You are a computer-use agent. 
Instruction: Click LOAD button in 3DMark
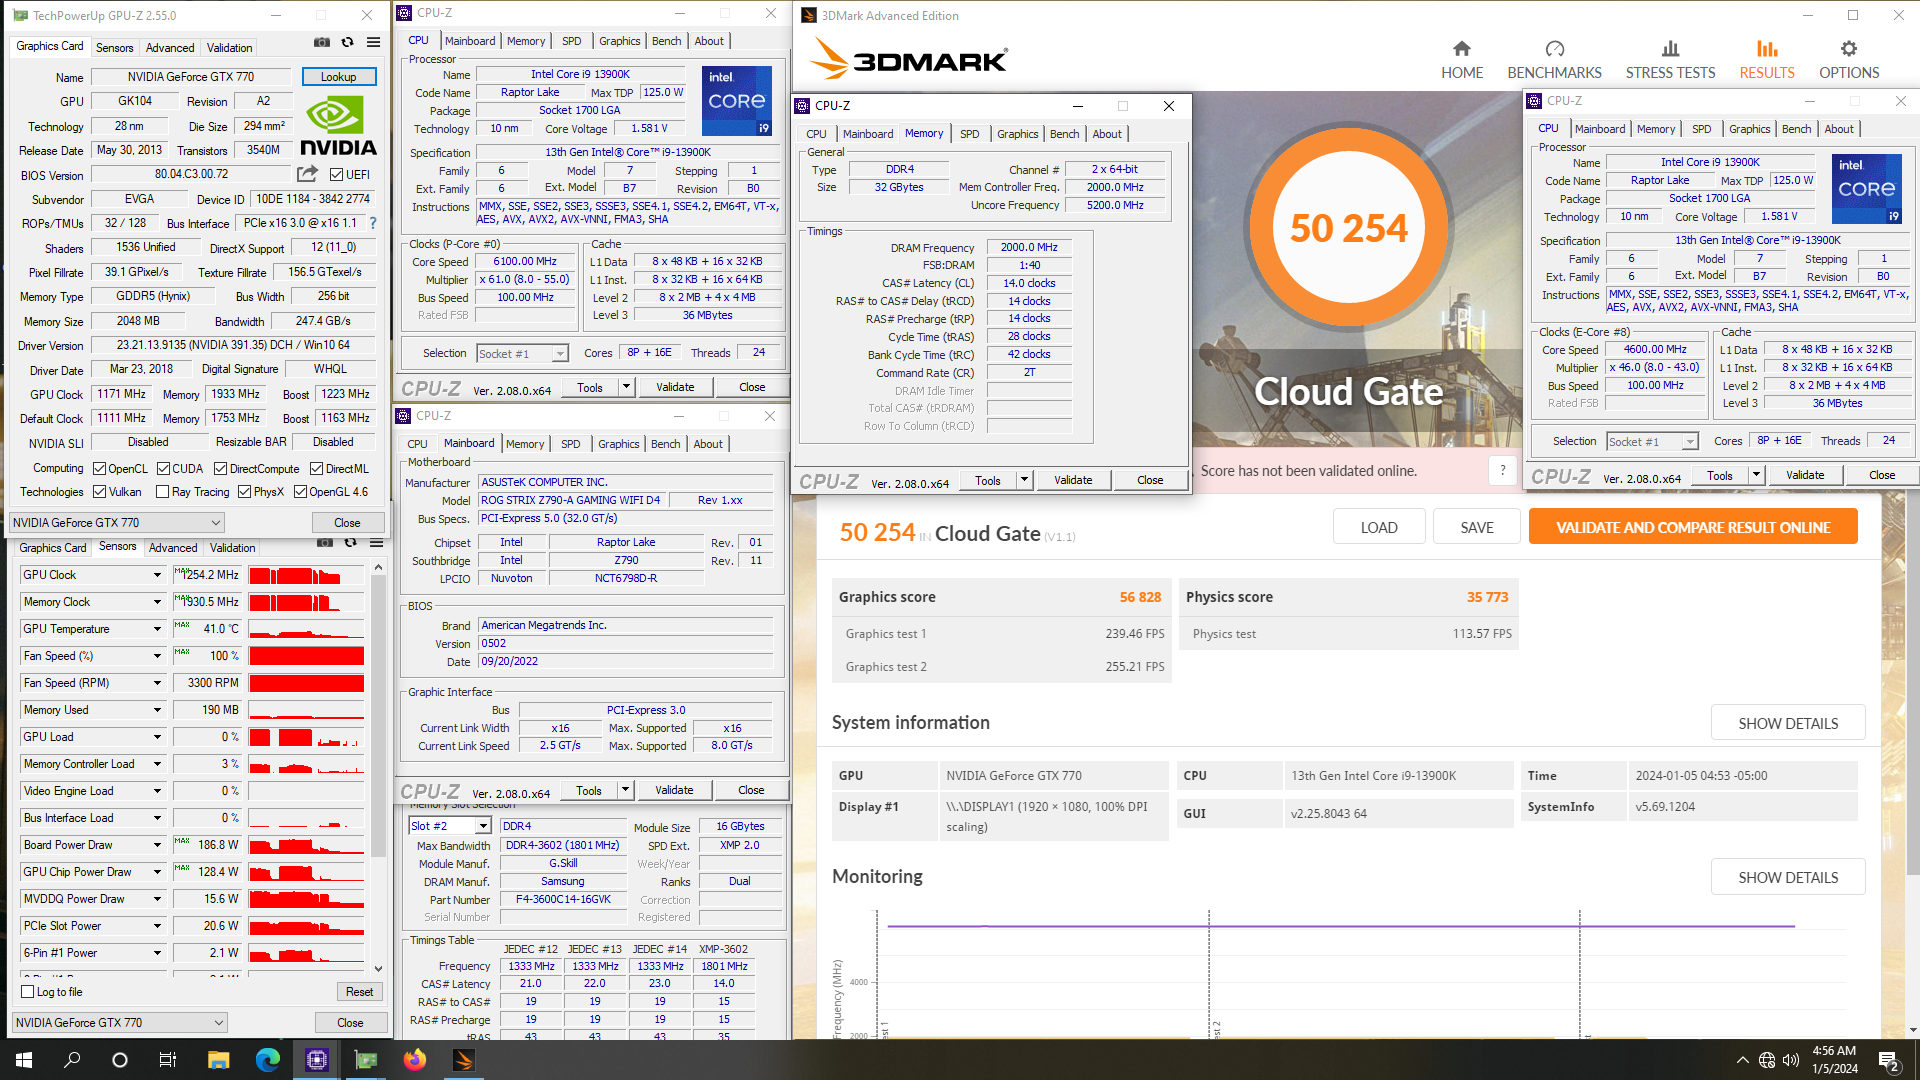(1378, 527)
